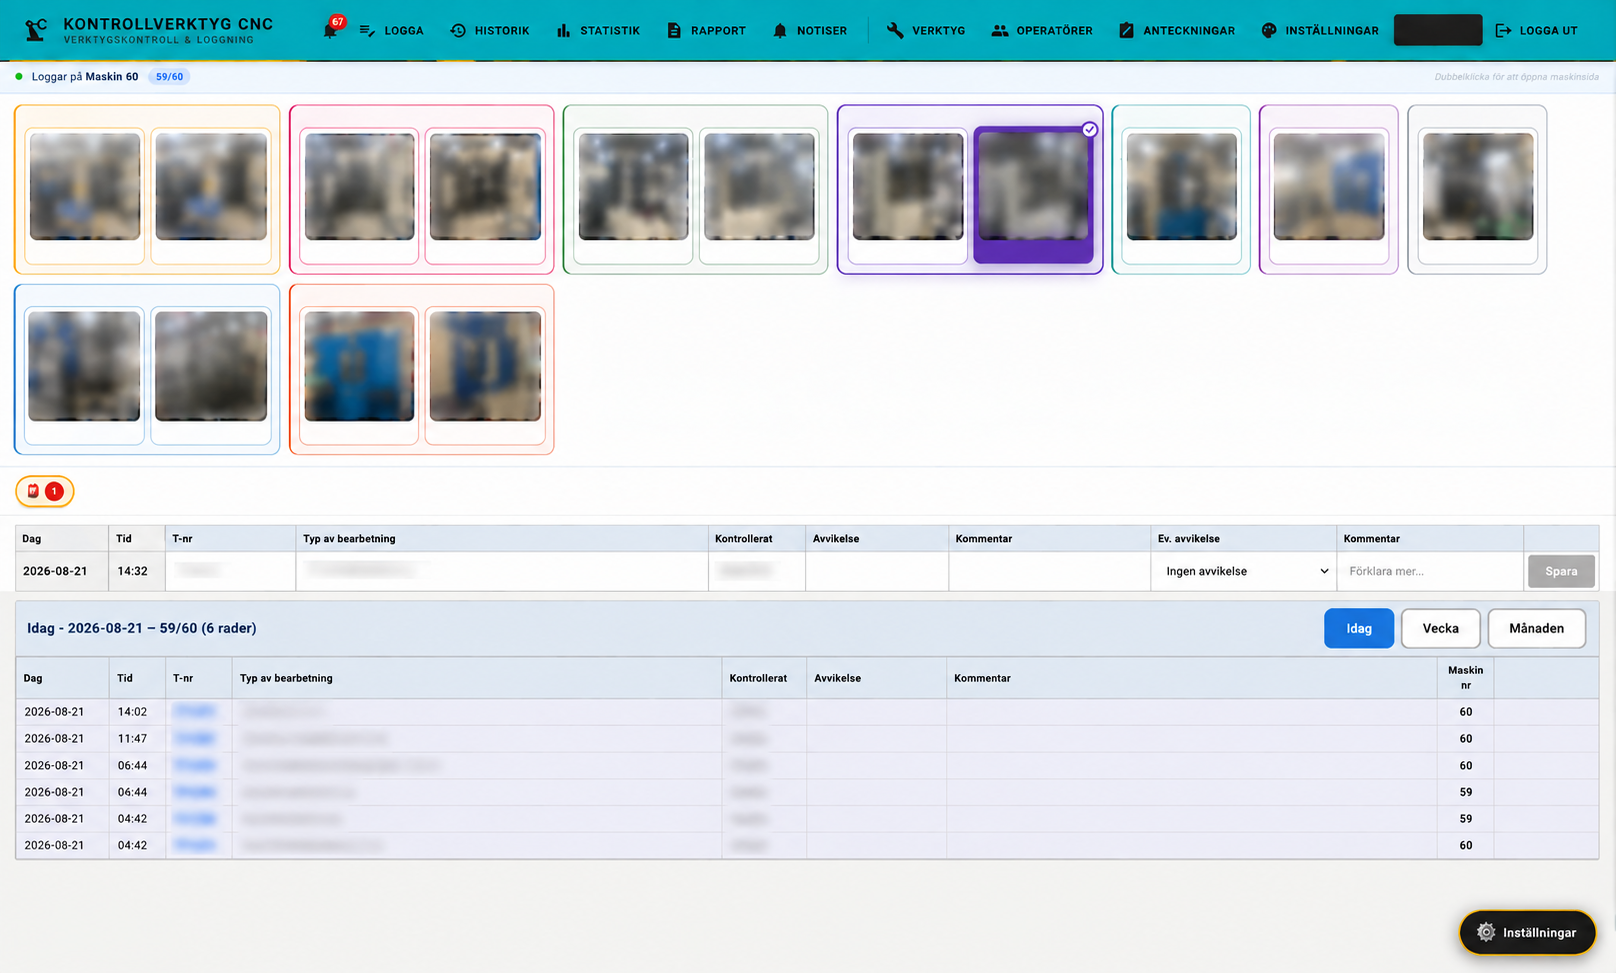
Task: Click the Kontrollverktyg CNC logo icon
Action: pyautogui.click(x=36, y=30)
